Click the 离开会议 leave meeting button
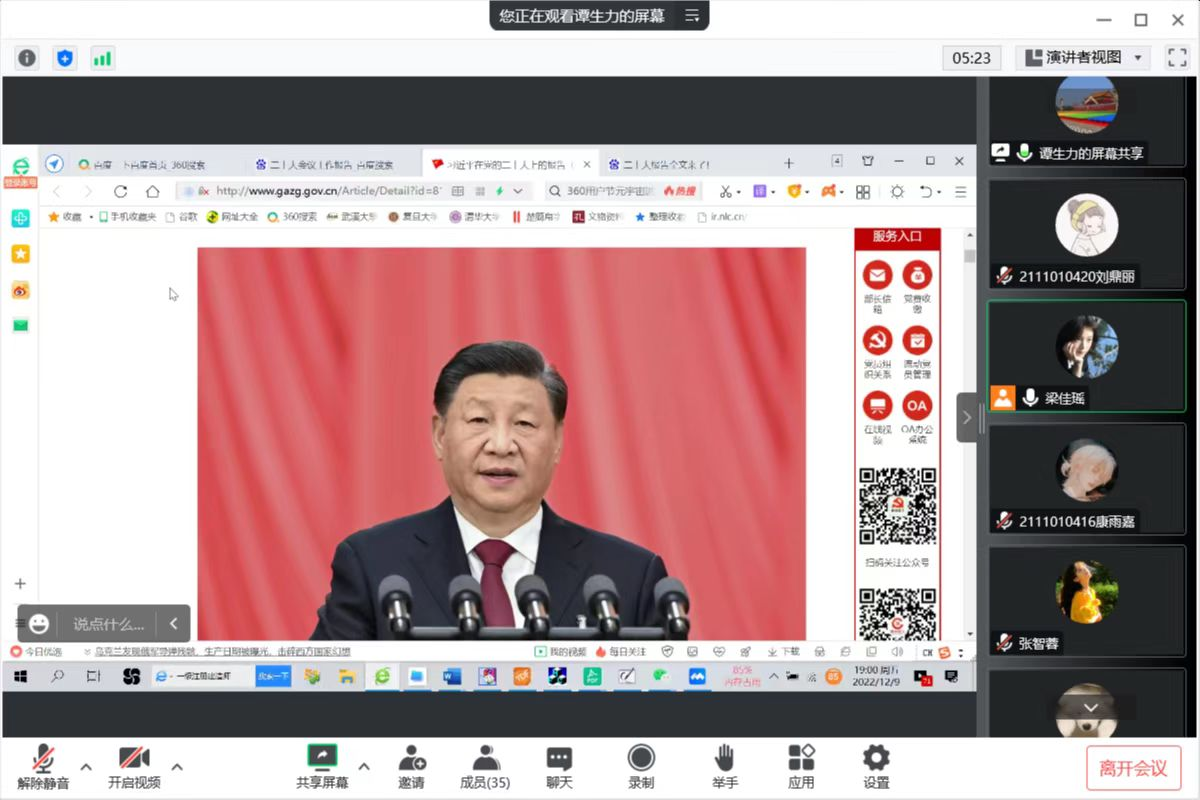 (x=1133, y=768)
